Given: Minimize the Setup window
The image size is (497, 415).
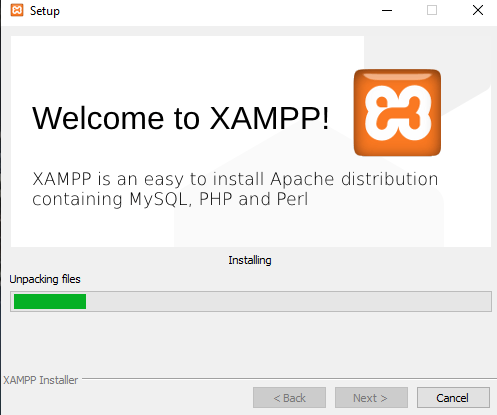Looking at the screenshot, I should [387, 10].
